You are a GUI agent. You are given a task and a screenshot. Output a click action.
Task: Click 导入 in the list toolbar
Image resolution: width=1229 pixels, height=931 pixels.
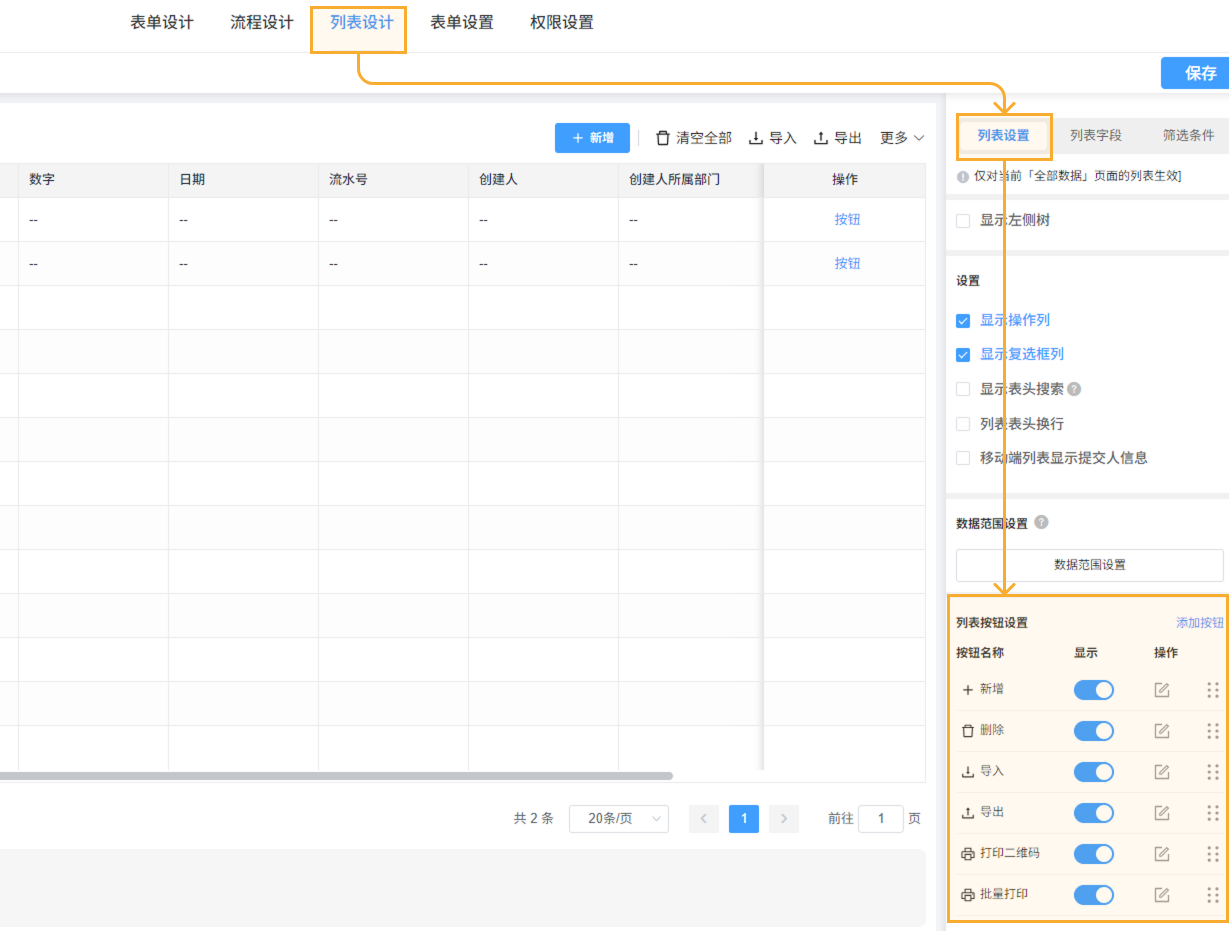pyautogui.click(x=773, y=138)
